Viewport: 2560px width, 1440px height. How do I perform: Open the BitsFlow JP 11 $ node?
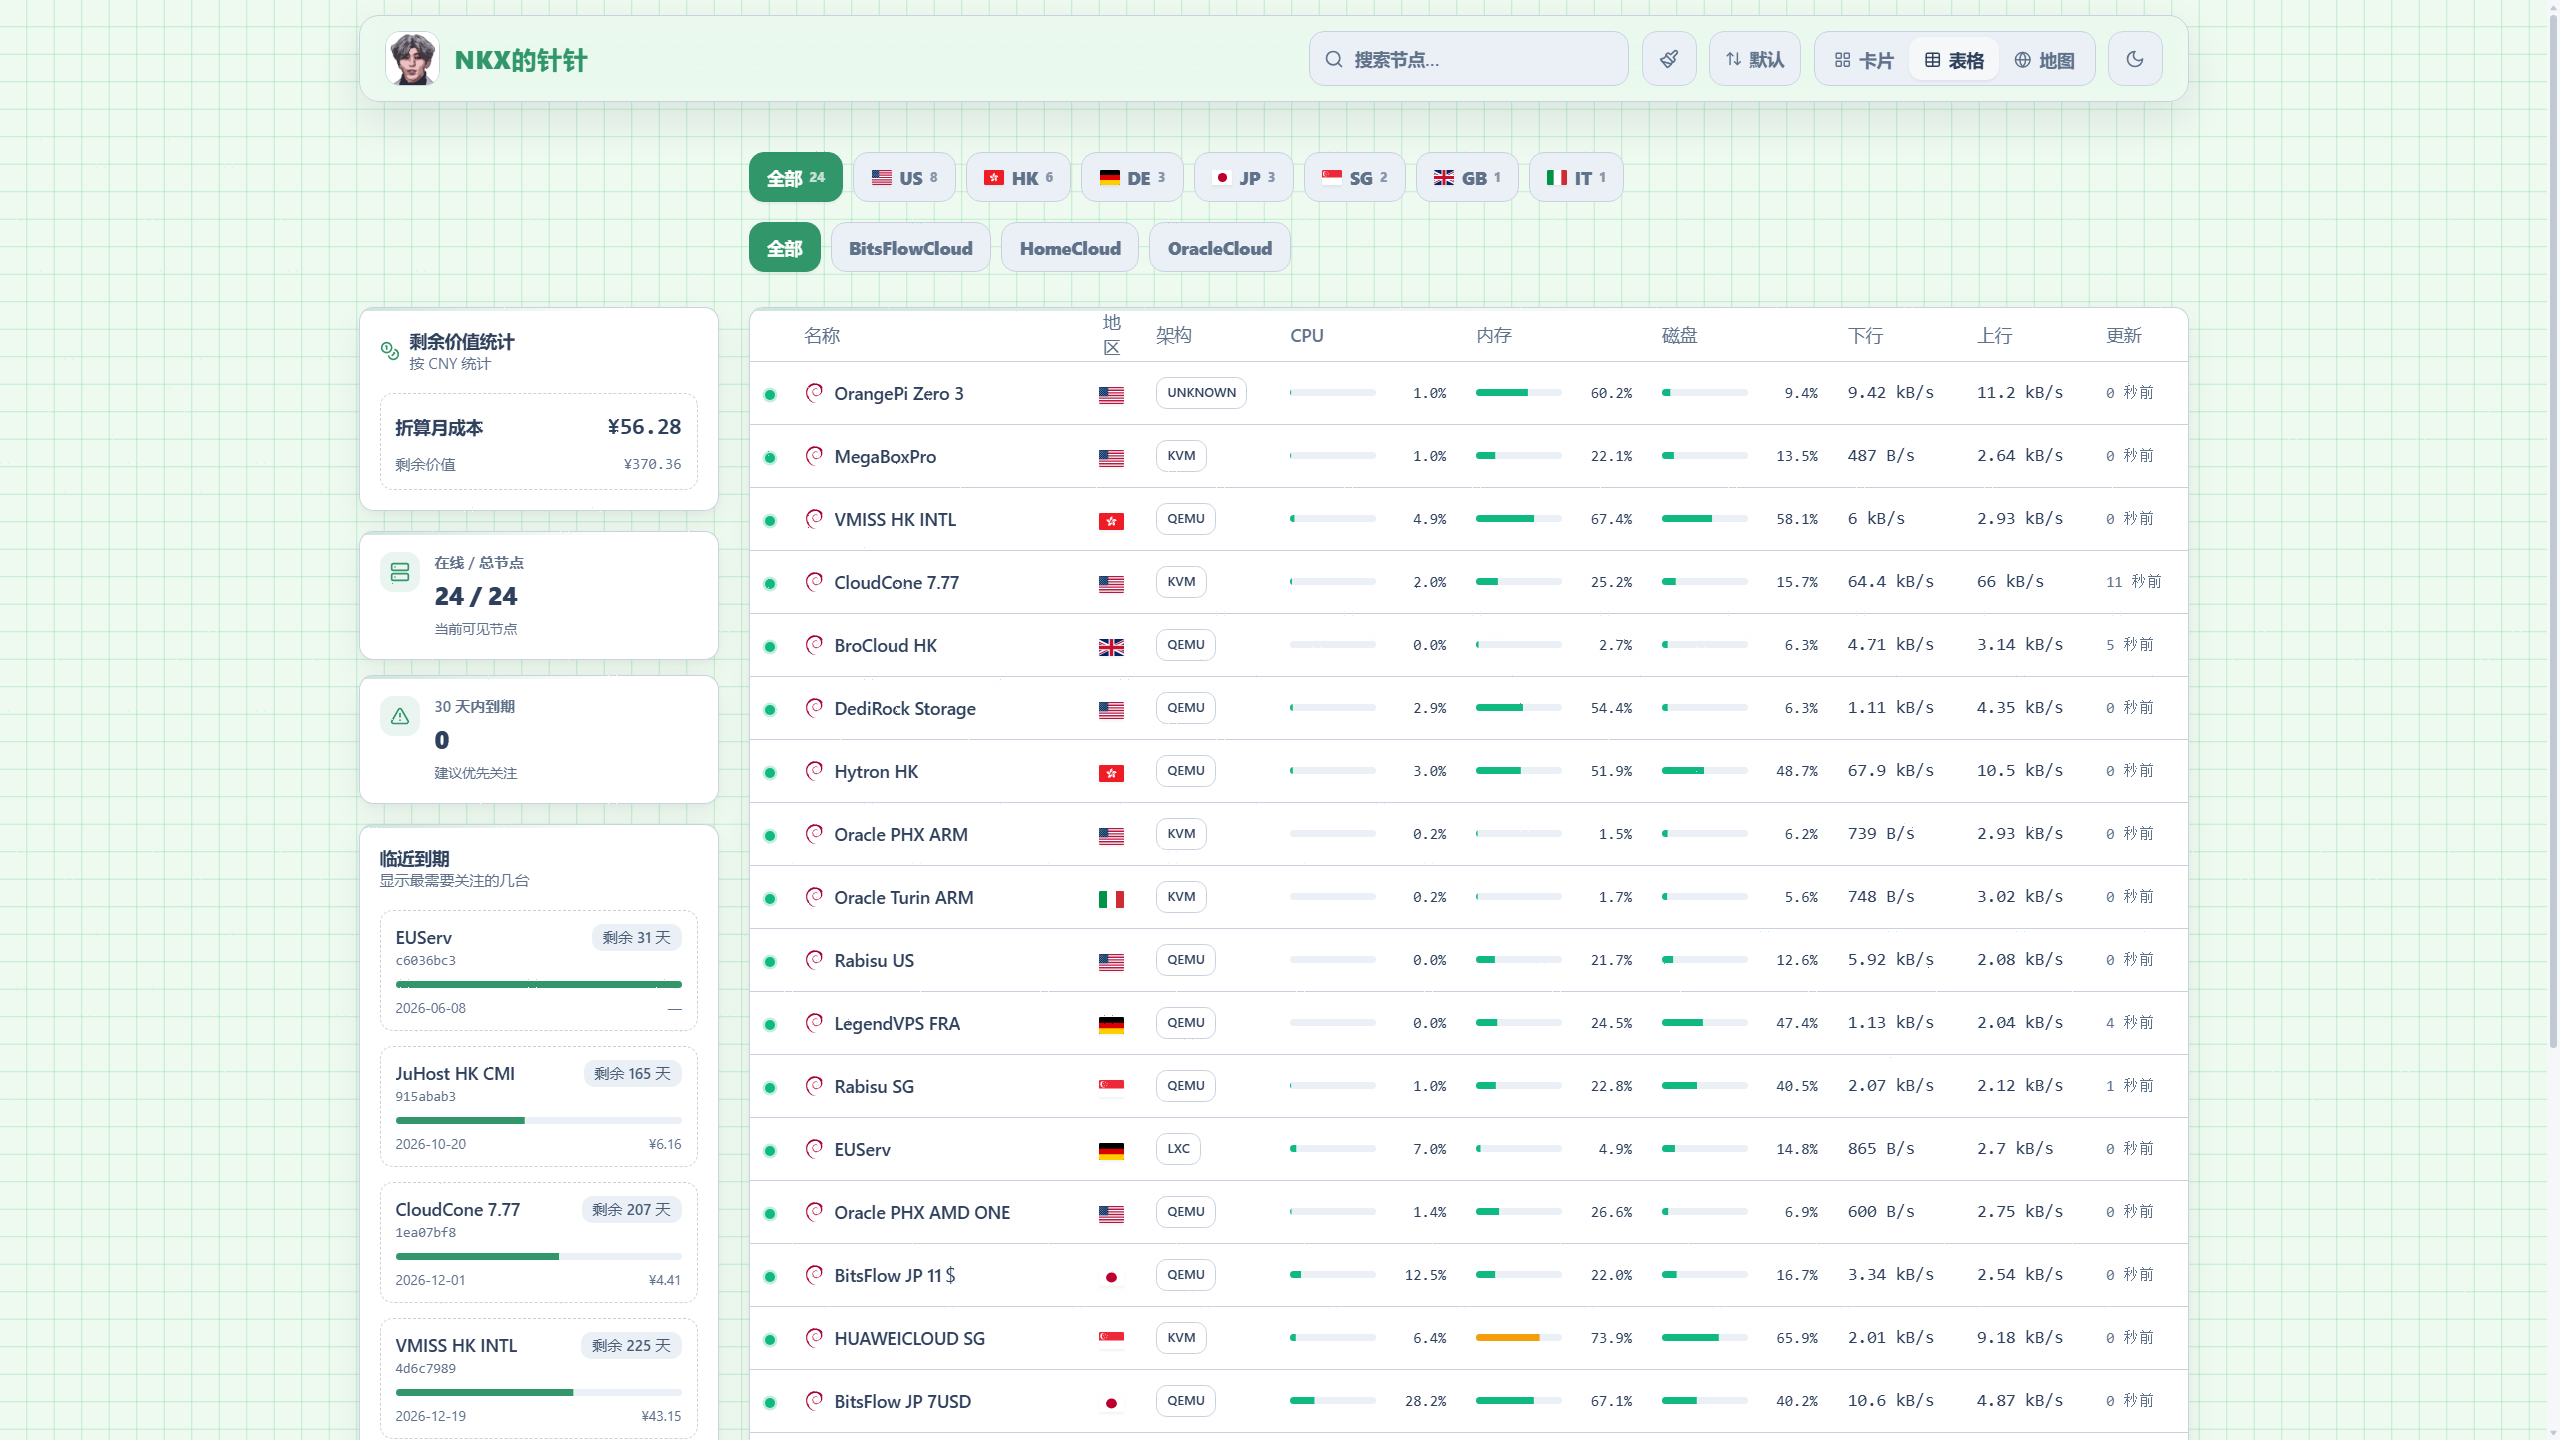[x=895, y=1275]
